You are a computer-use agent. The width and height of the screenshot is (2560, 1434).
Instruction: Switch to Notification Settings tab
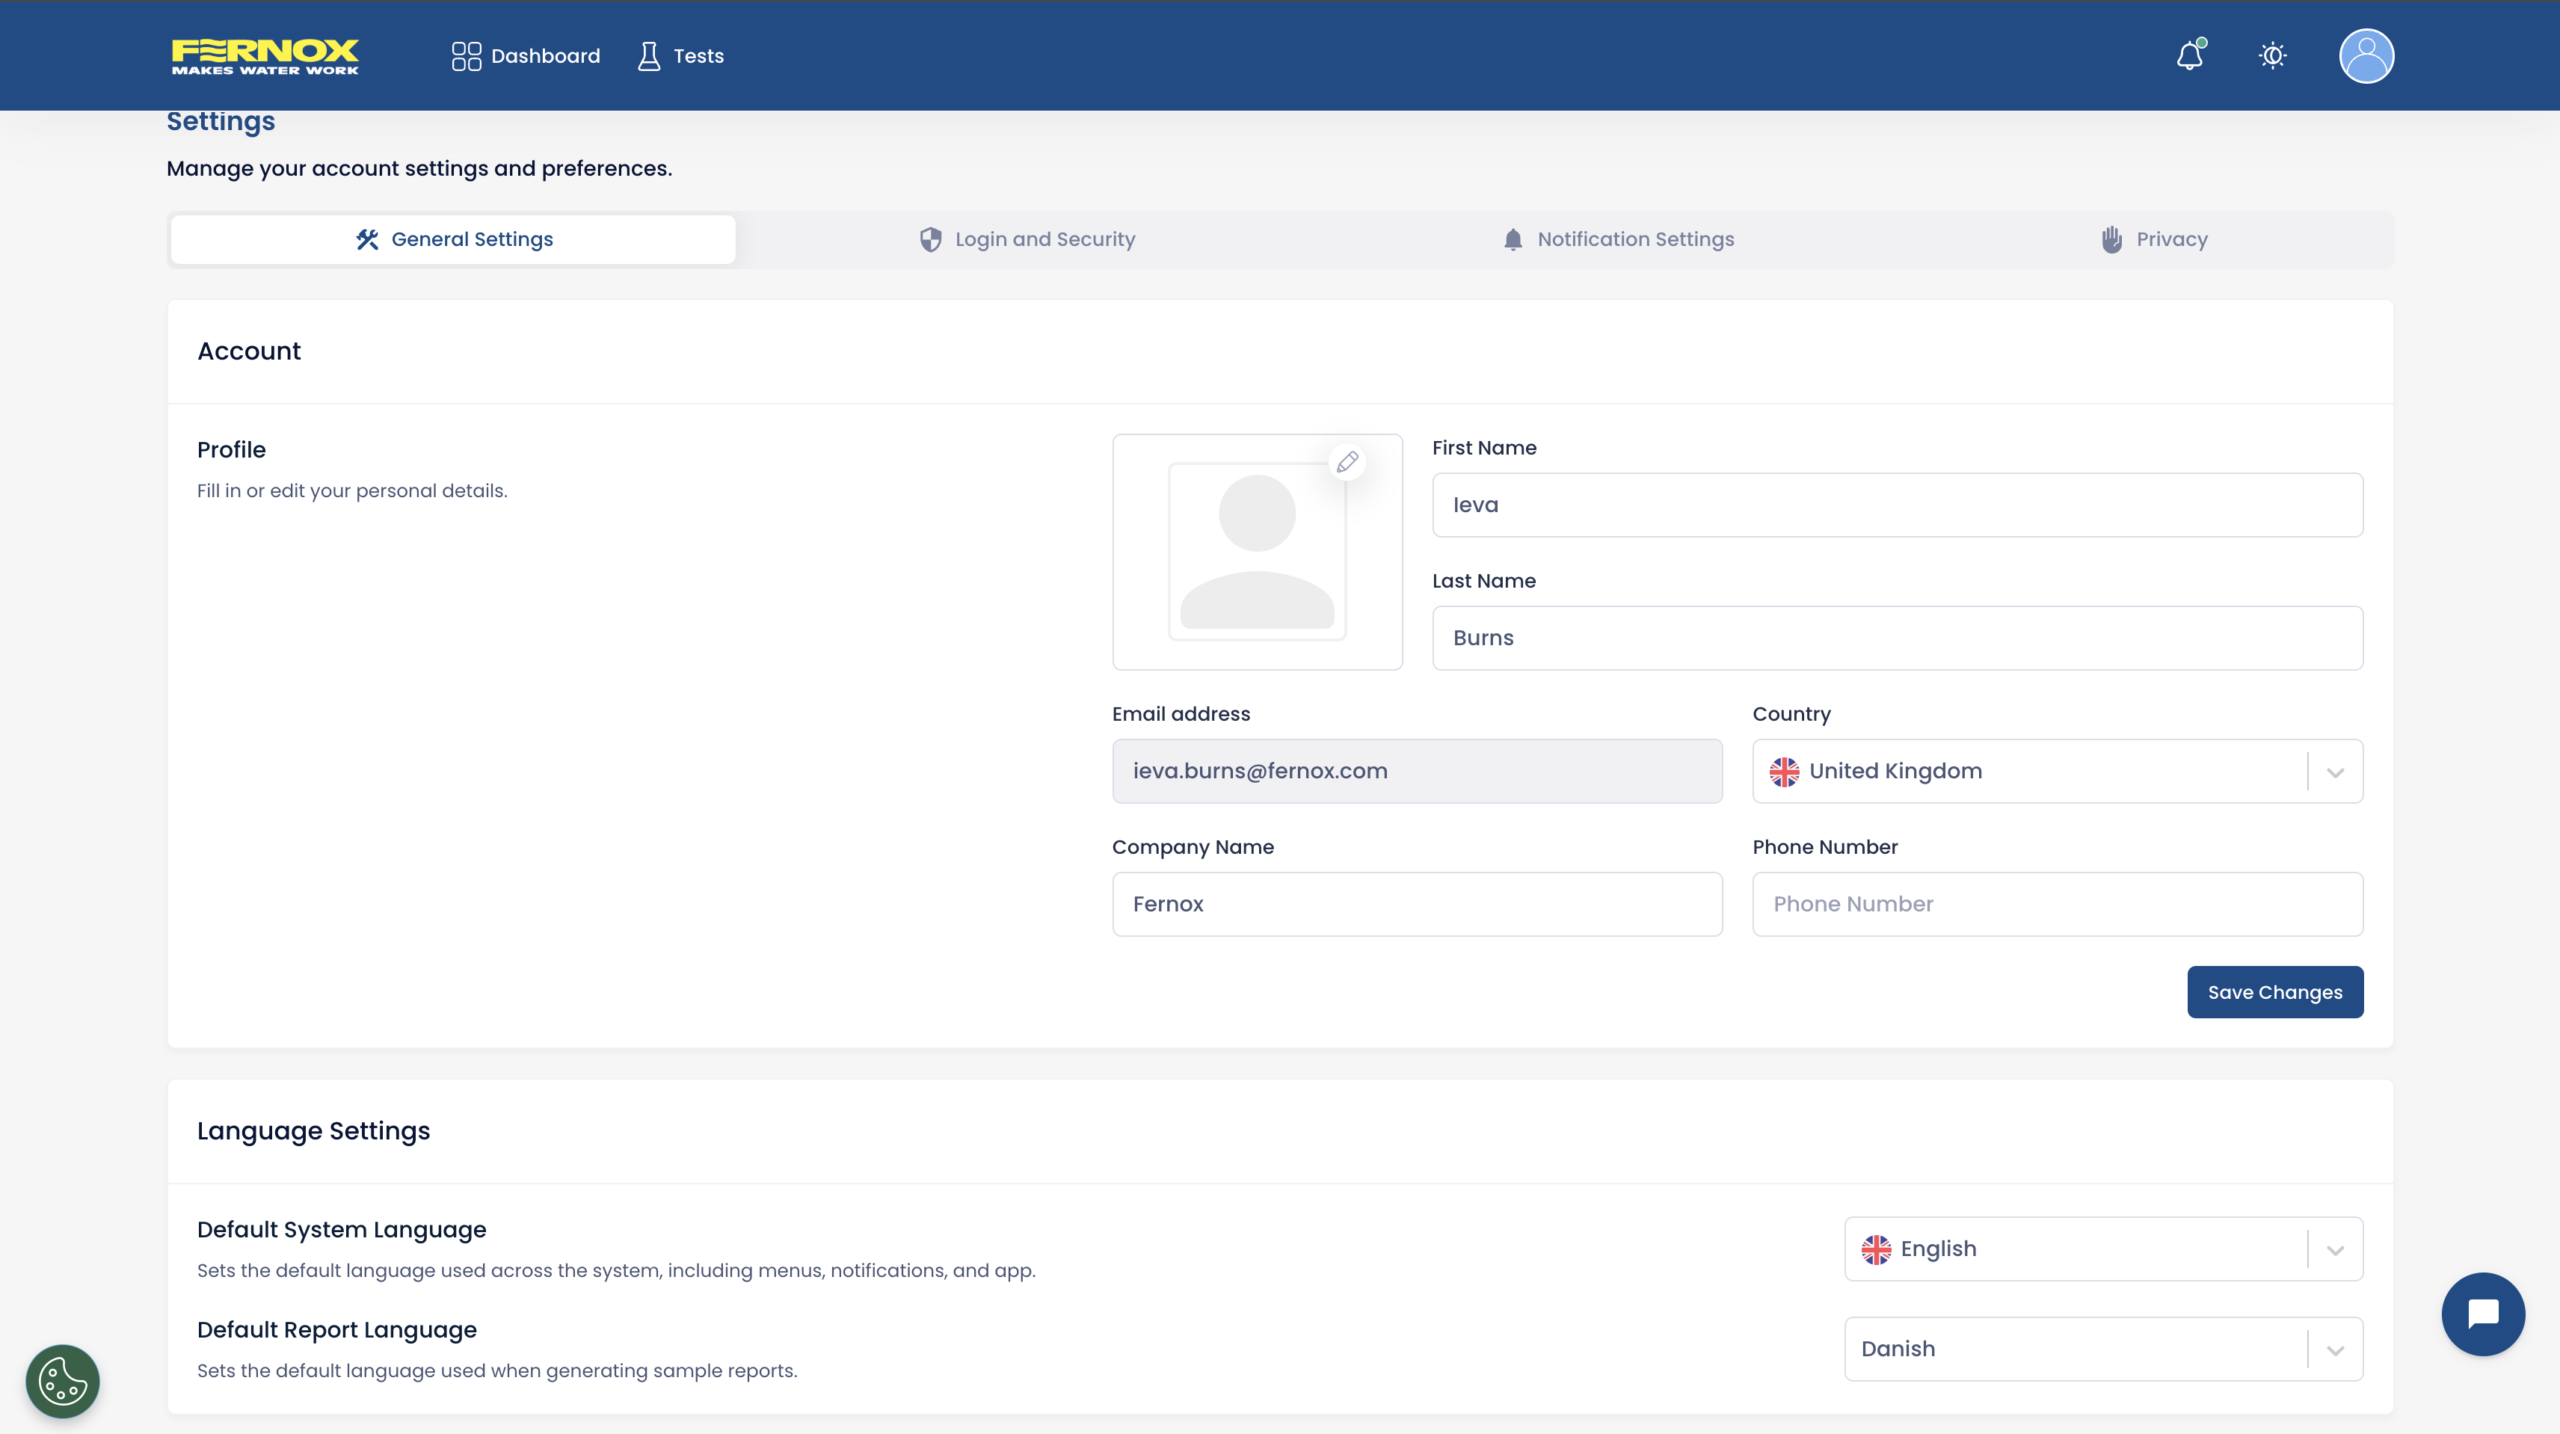(x=1618, y=239)
